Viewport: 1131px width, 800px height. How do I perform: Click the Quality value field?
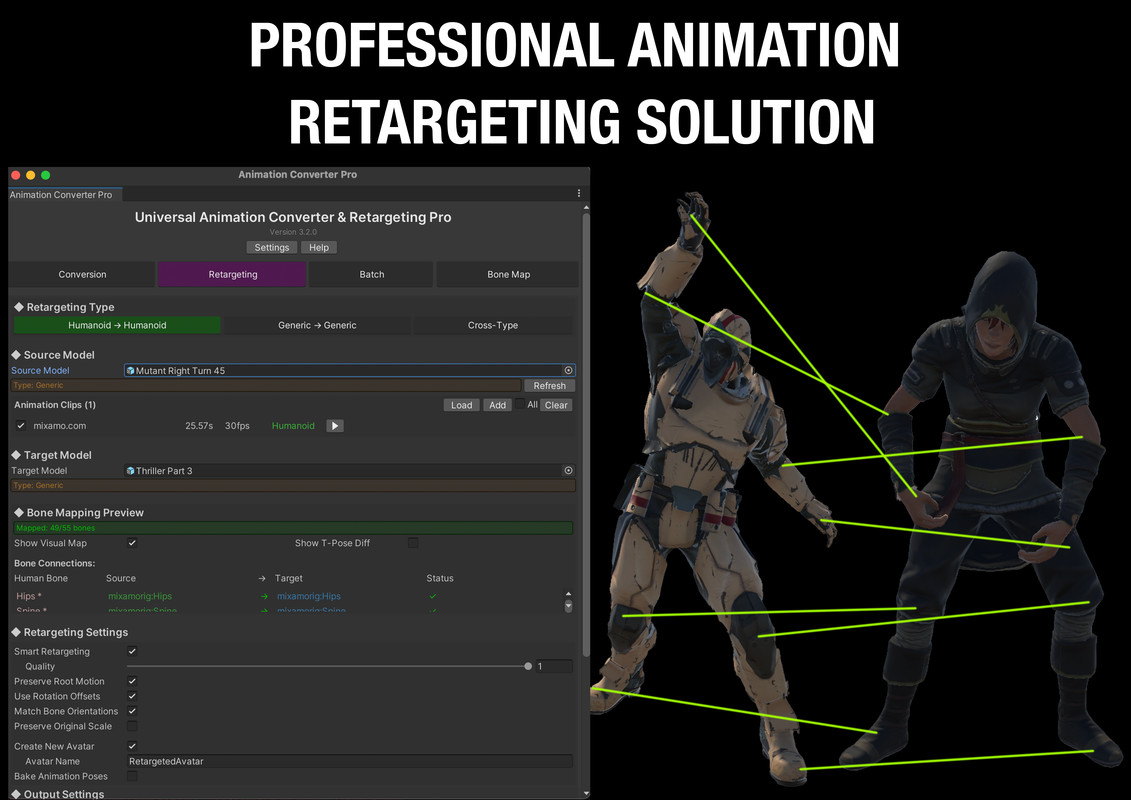tap(554, 666)
